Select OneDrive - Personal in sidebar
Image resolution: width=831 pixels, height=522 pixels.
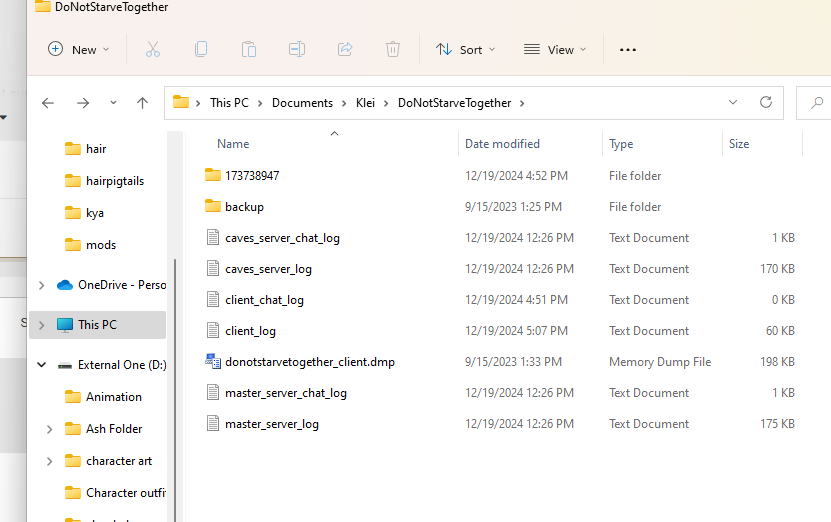point(121,285)
